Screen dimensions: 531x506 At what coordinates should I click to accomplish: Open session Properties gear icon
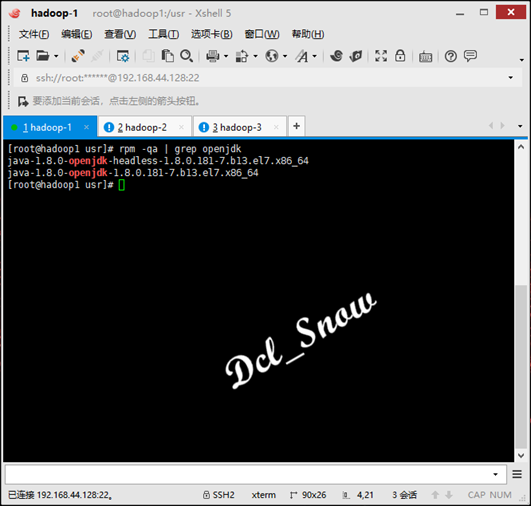click(123, 56)
